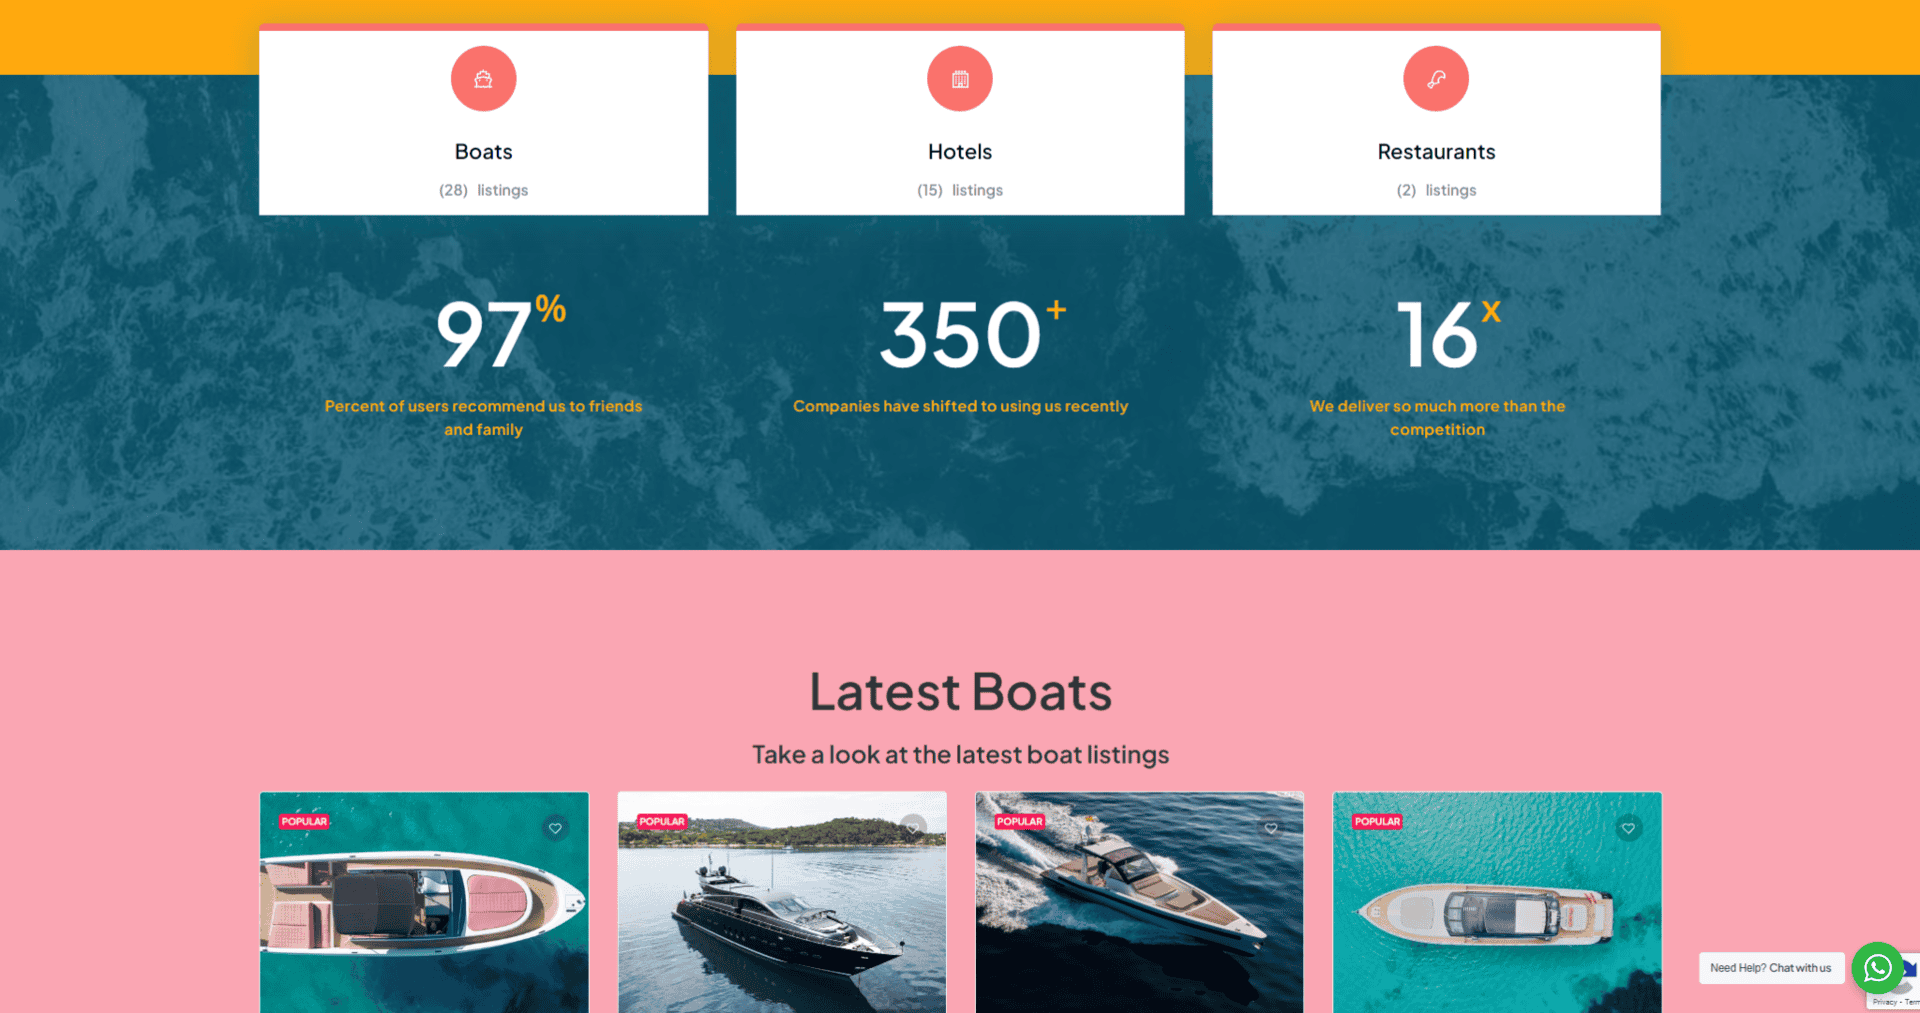Favorite the fourth boat with heart icon
The height and width of the screenshot is (1013, 1920).
point(1628,828)
